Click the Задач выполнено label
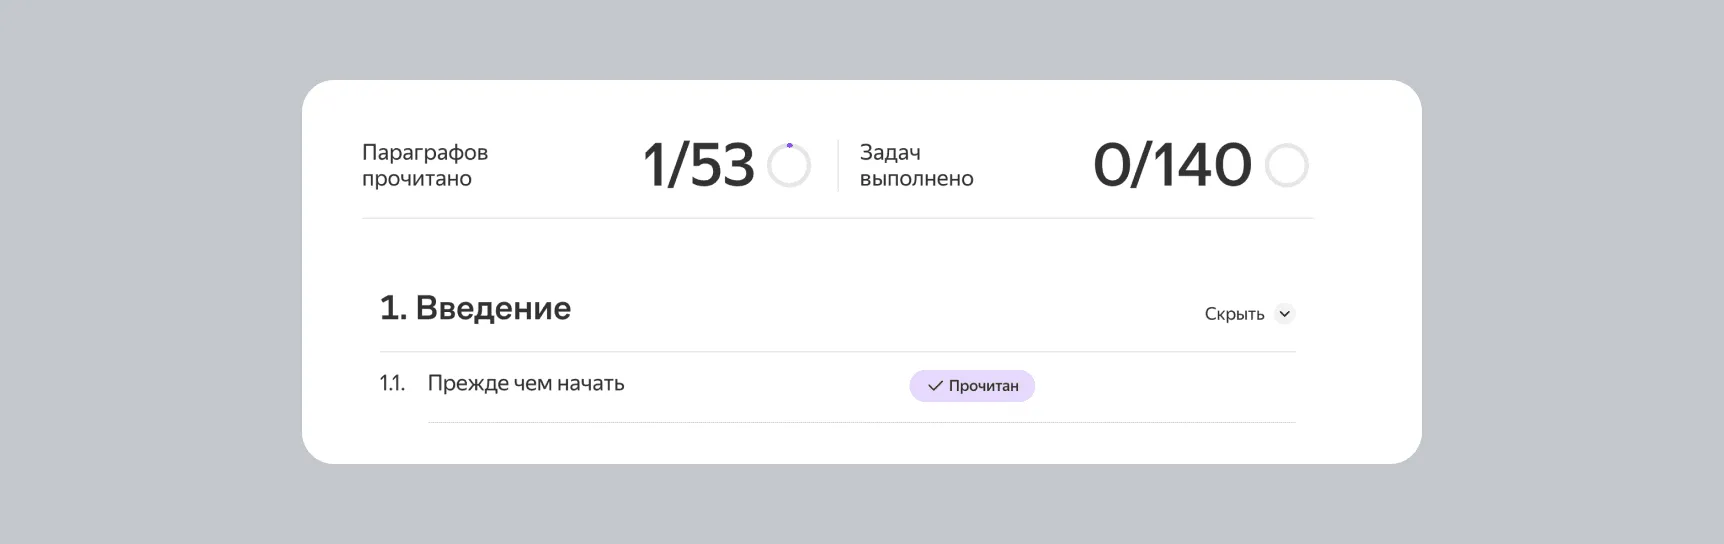1724x544 pixels. point(916,165)
